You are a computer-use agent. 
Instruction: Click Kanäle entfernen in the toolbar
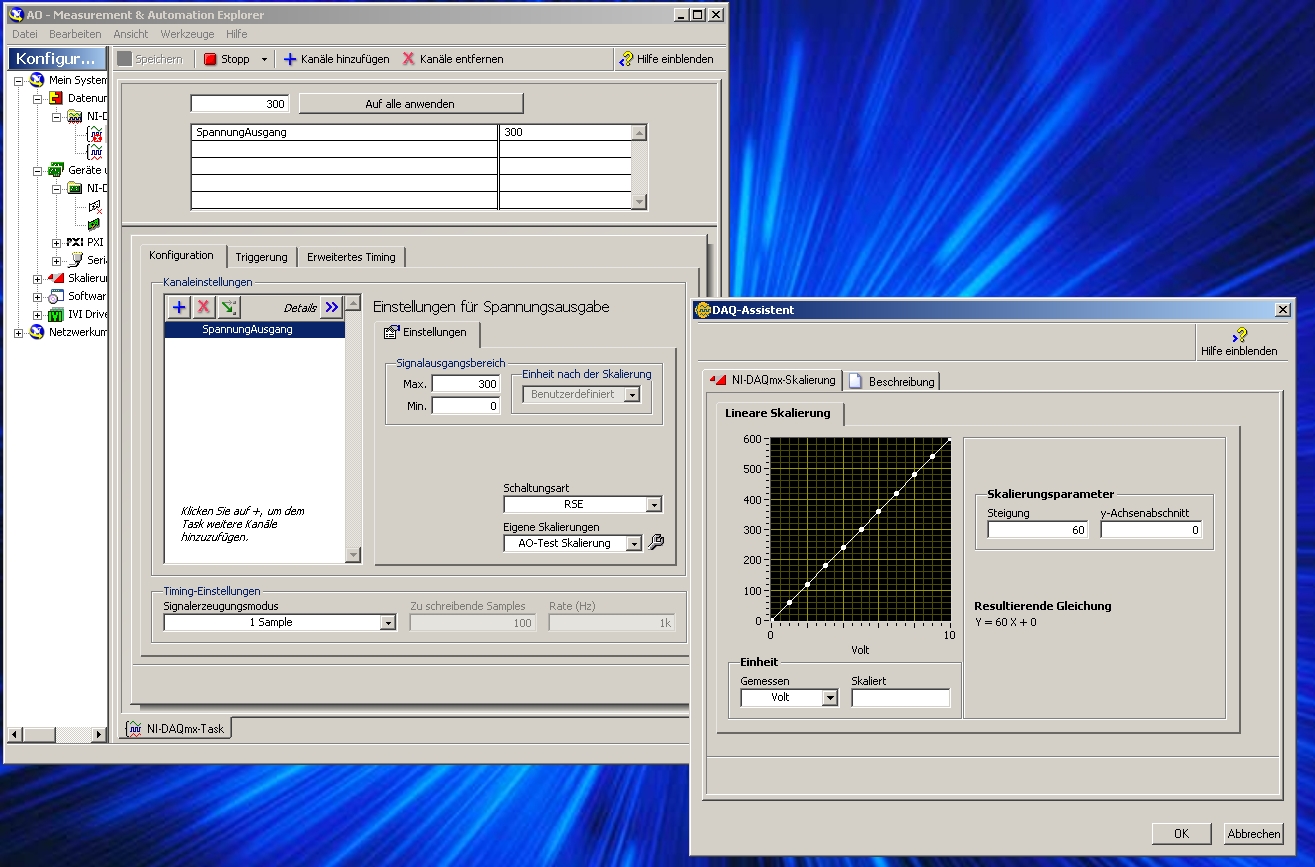coord(452,59)
